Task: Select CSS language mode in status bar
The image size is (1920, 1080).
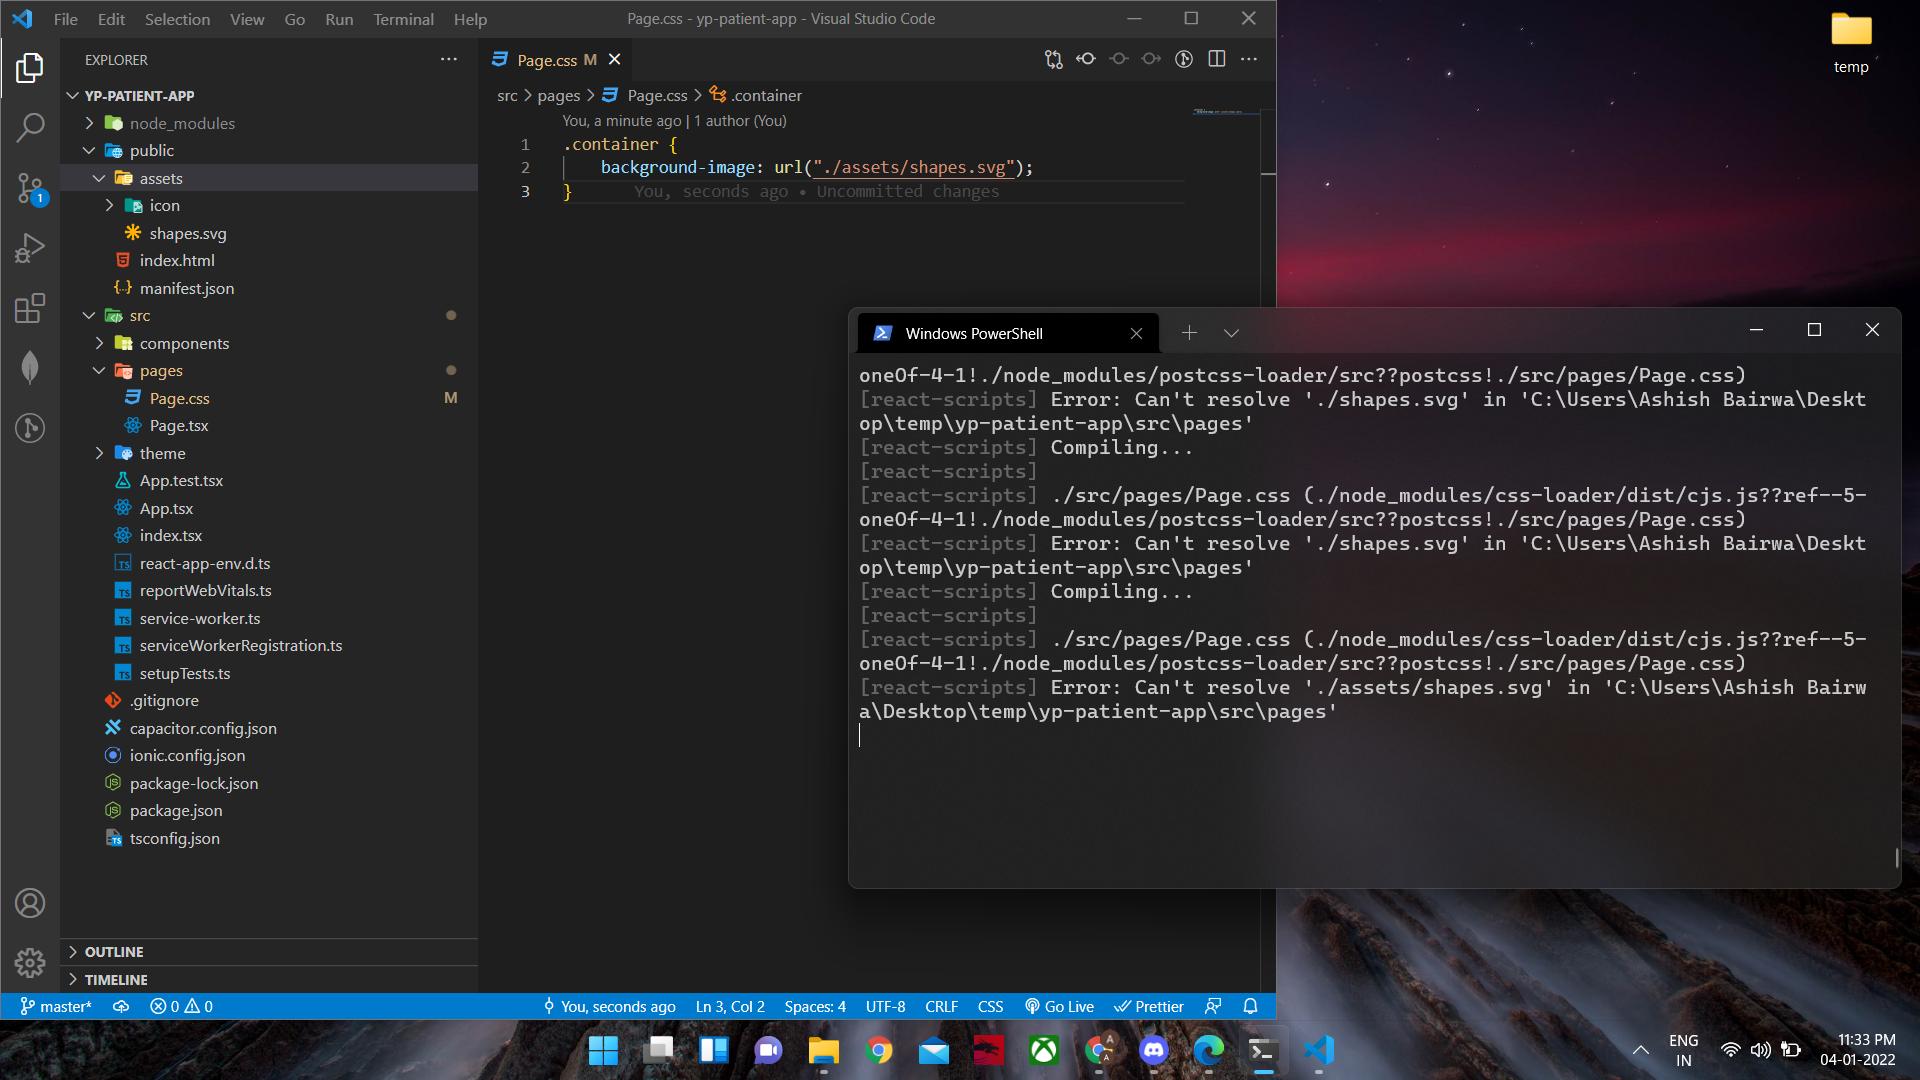Action: [990, 1006]
